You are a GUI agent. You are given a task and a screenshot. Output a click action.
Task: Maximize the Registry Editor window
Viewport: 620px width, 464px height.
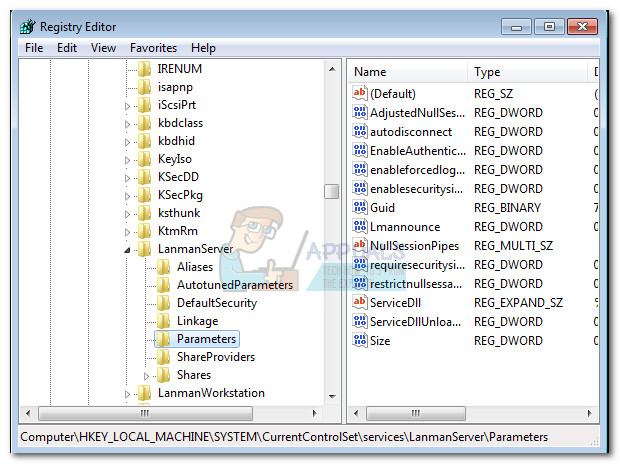click(549, 27)
